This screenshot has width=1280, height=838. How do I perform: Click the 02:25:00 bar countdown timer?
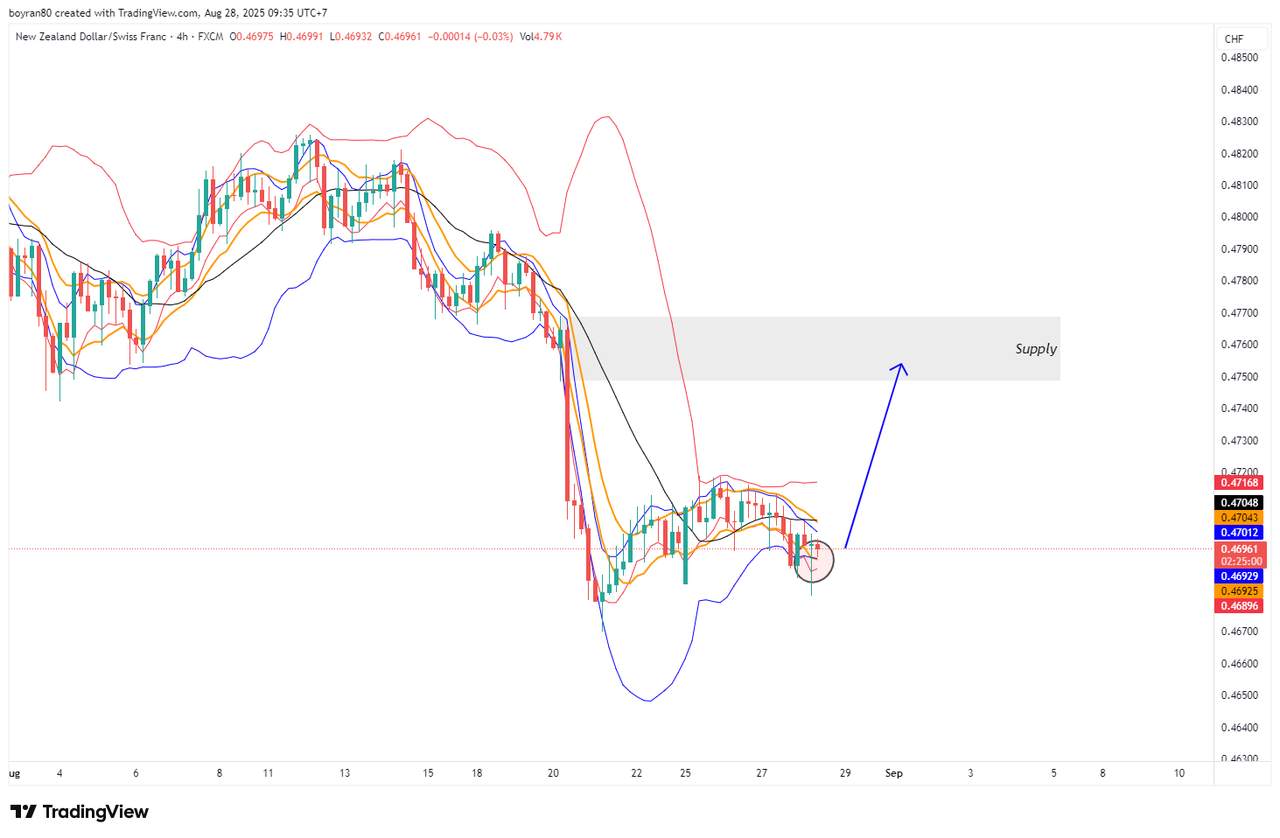1240,561
